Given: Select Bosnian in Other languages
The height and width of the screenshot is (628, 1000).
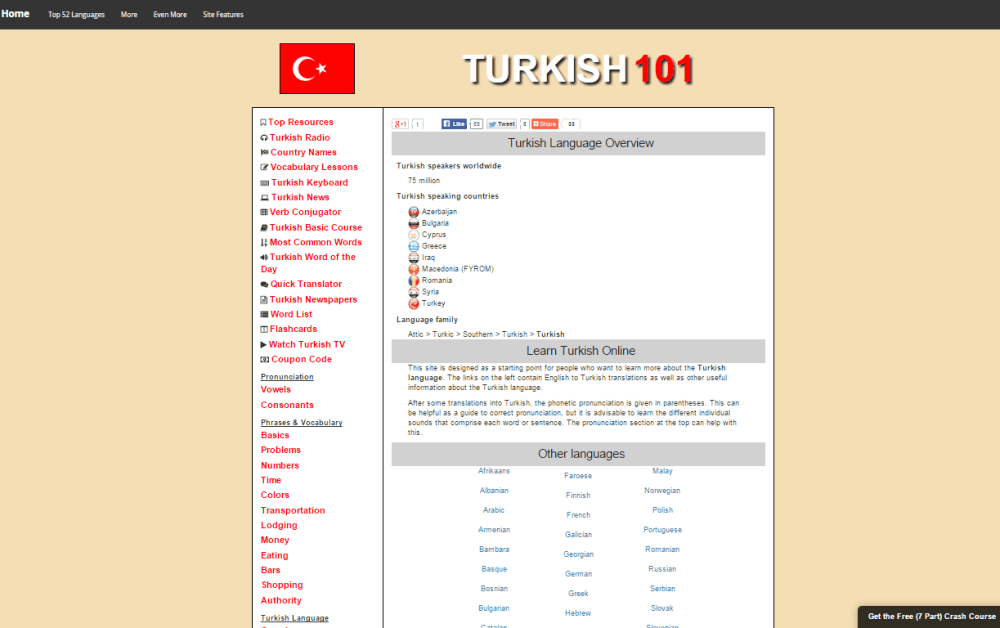Looking at the screenshot, I should pos(494,589).
